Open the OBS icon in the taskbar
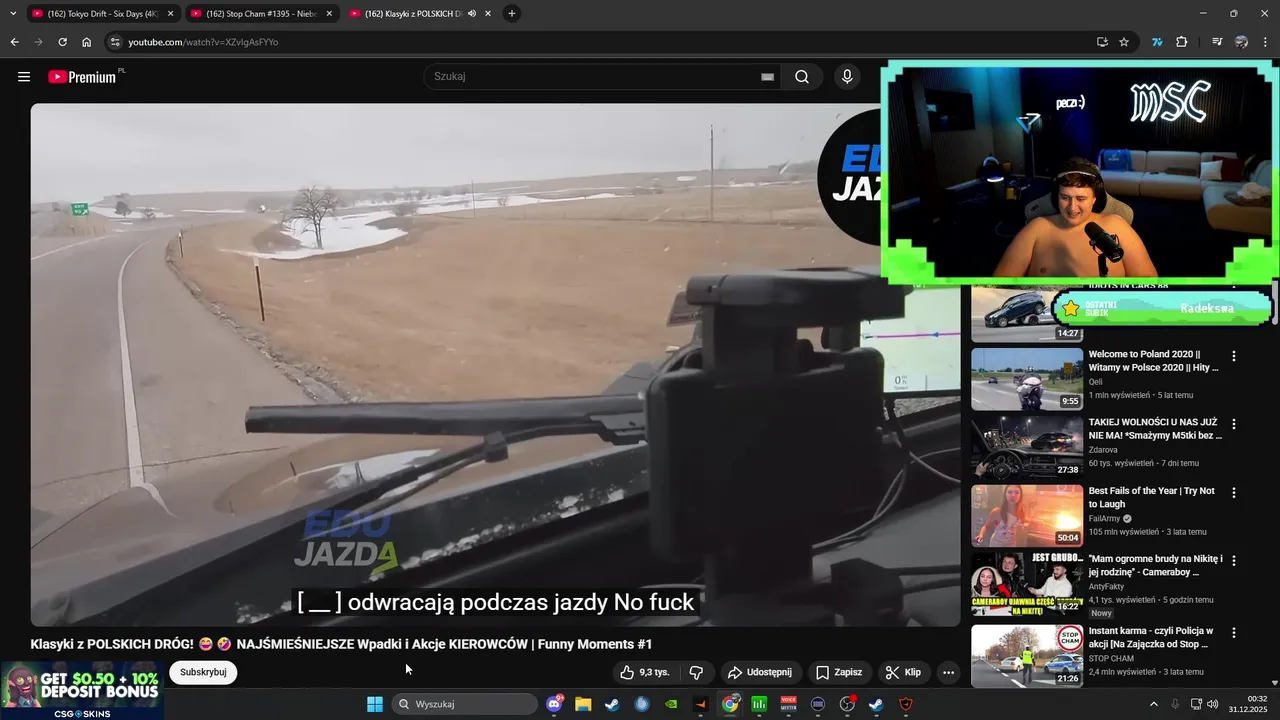This screenshot has height=720, width=1280. point(847,704)
